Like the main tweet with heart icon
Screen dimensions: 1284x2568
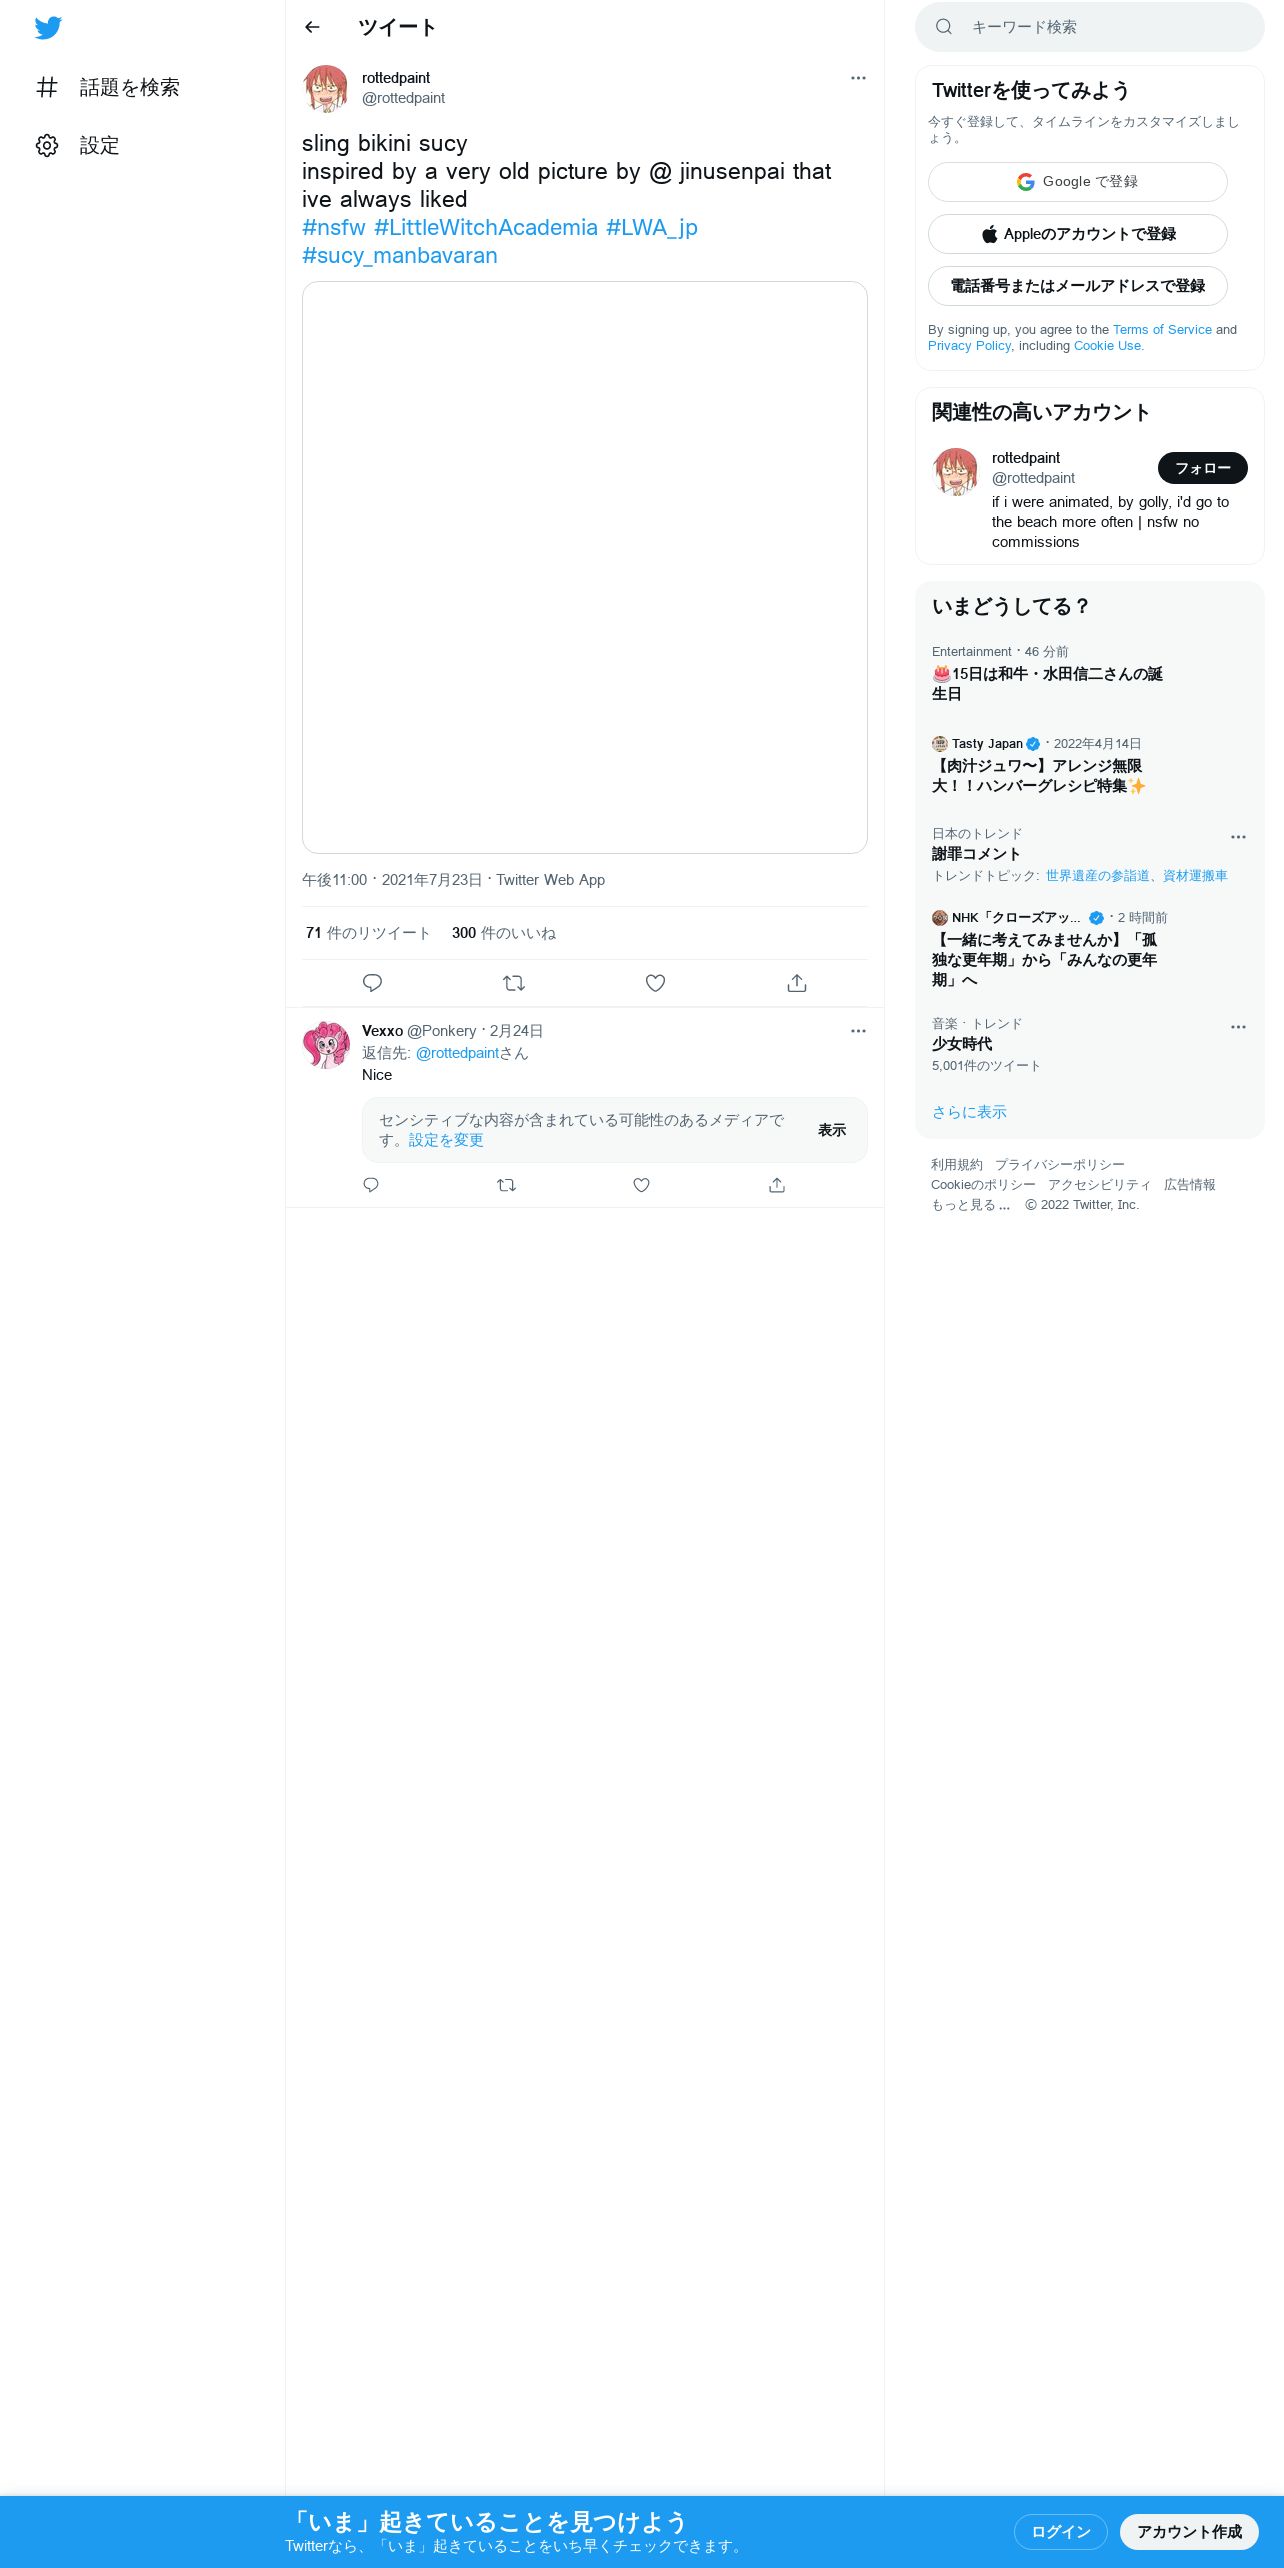point(655,983)
